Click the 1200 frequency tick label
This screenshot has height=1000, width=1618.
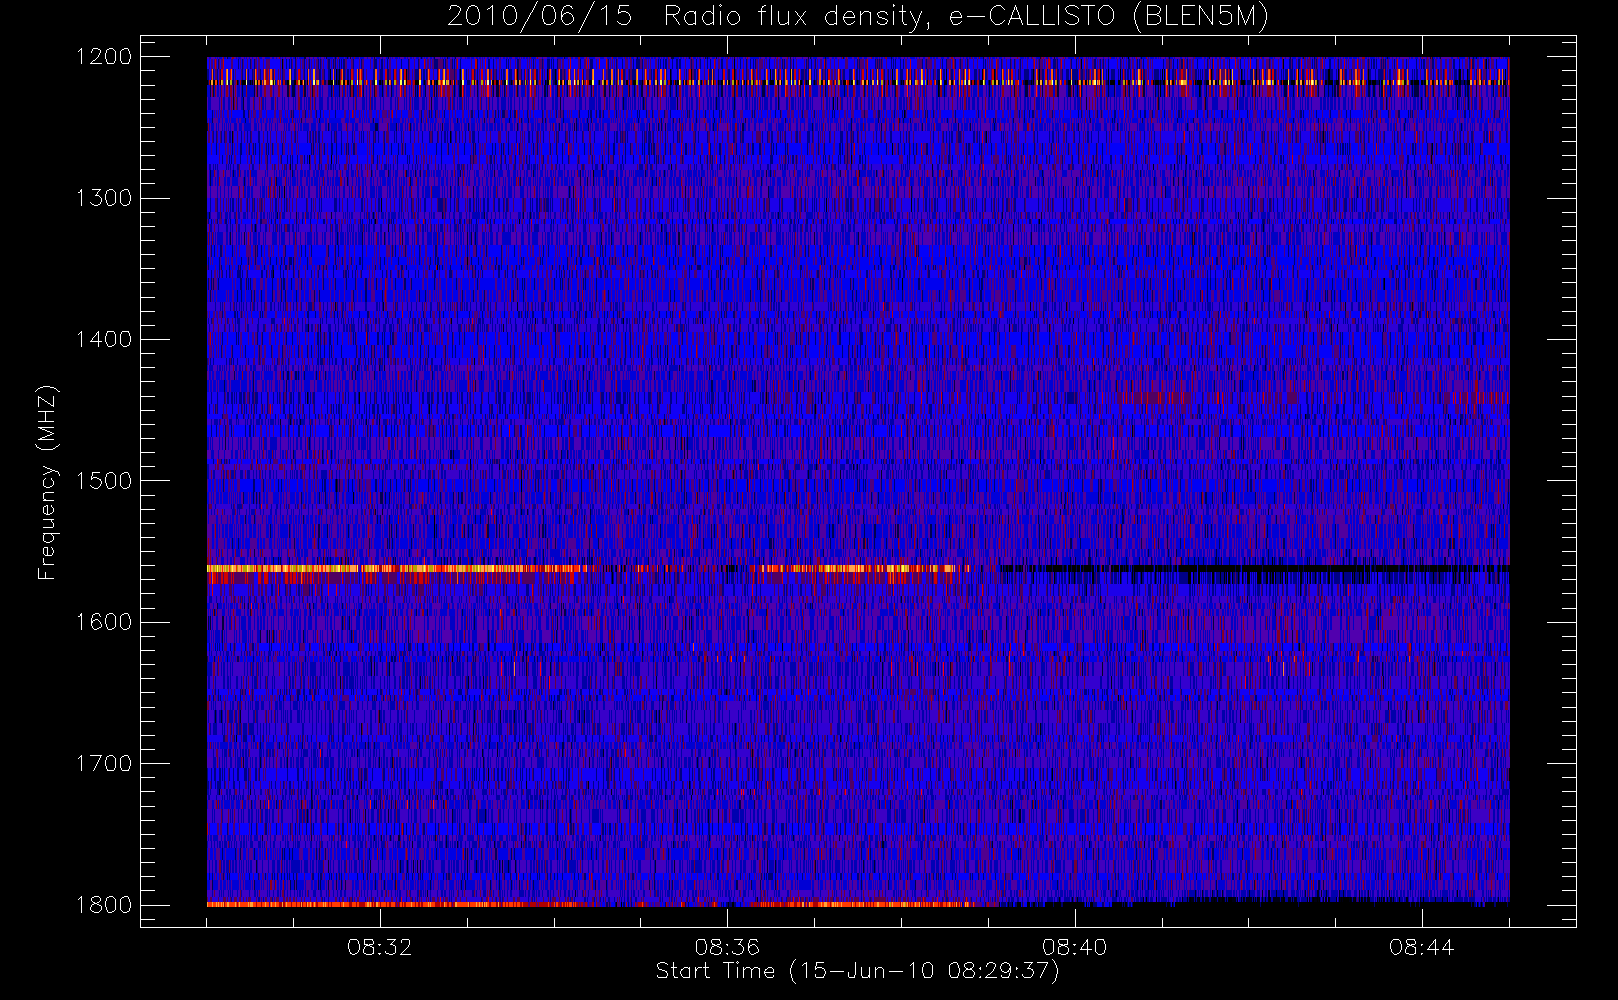point(104,57)
